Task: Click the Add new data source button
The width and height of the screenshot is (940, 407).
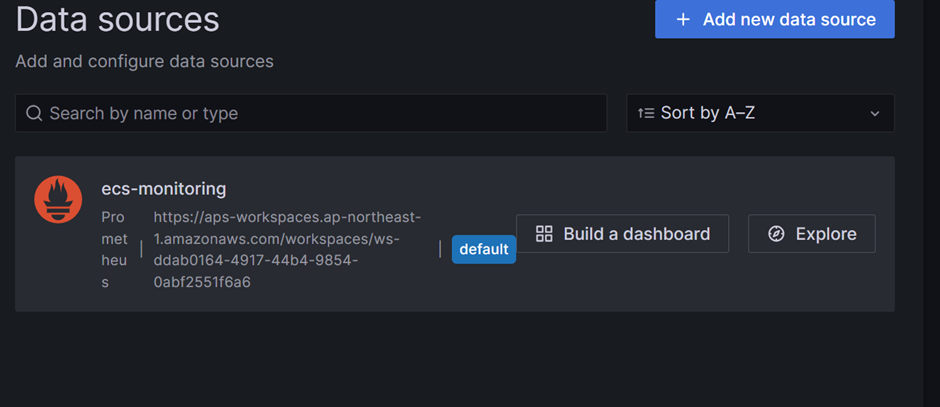Action: point(775,19)
